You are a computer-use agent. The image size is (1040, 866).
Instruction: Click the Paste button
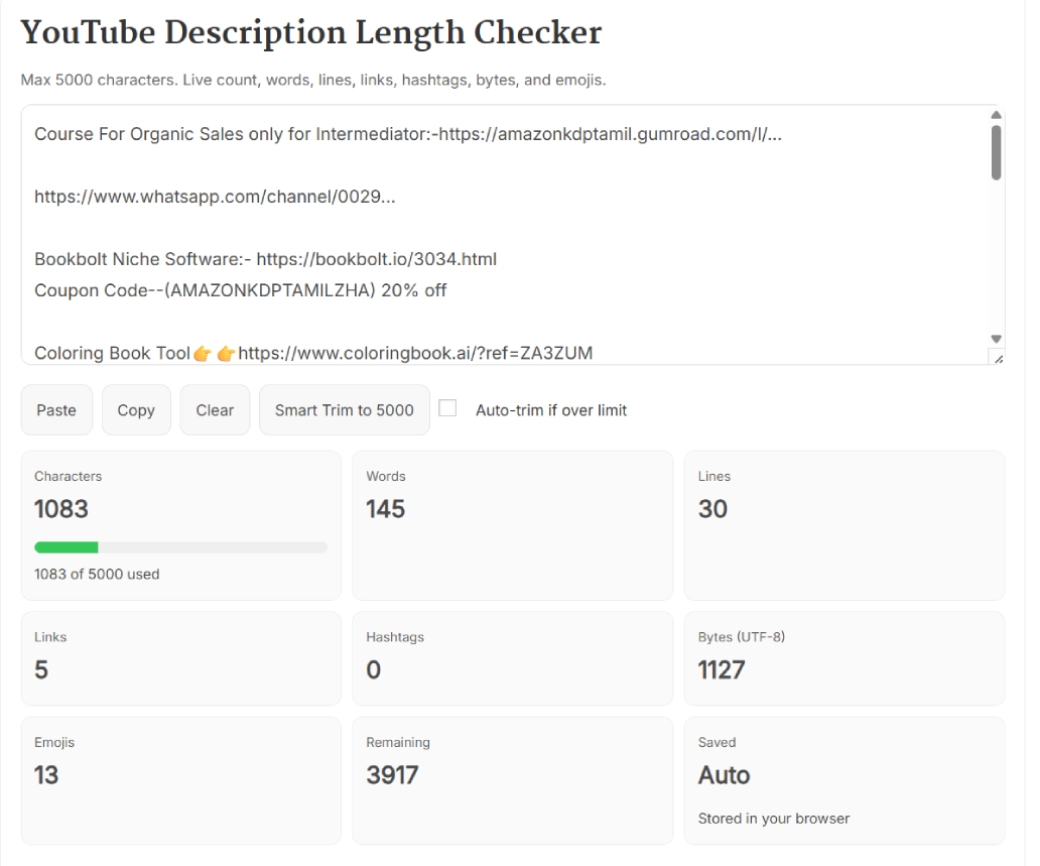click(56, 410)
